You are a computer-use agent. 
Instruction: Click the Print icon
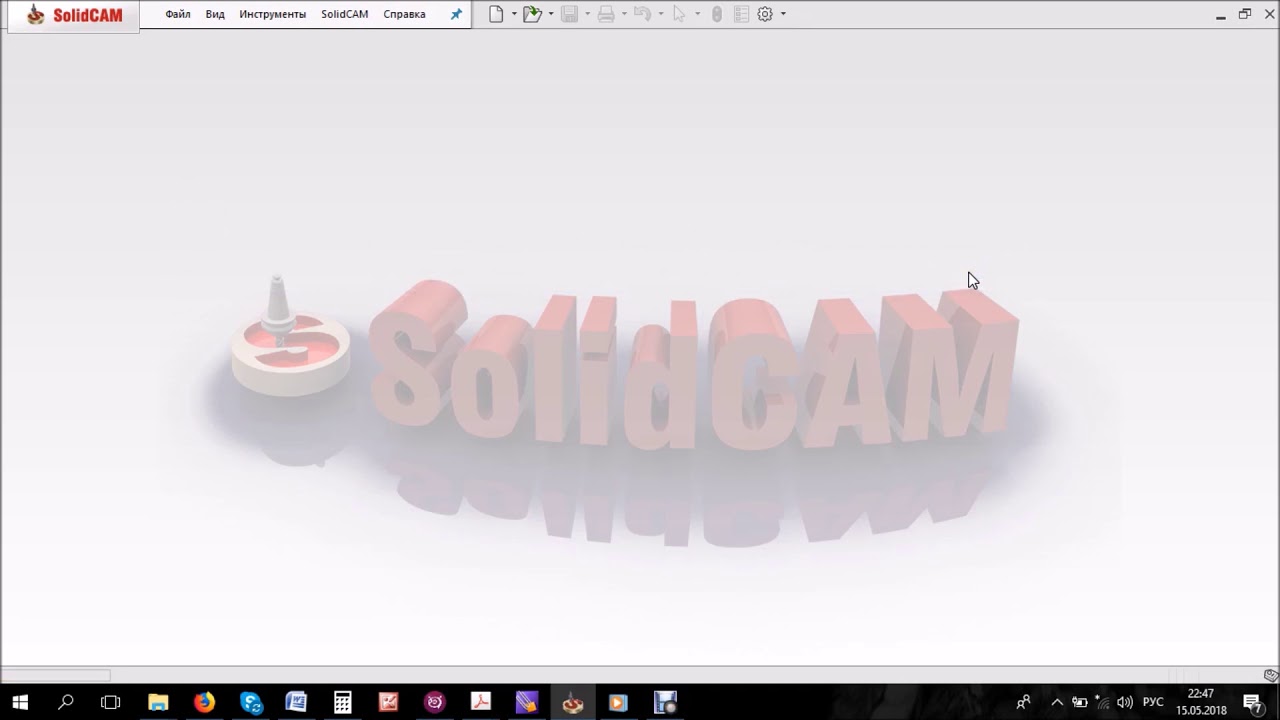coord(606,14)
